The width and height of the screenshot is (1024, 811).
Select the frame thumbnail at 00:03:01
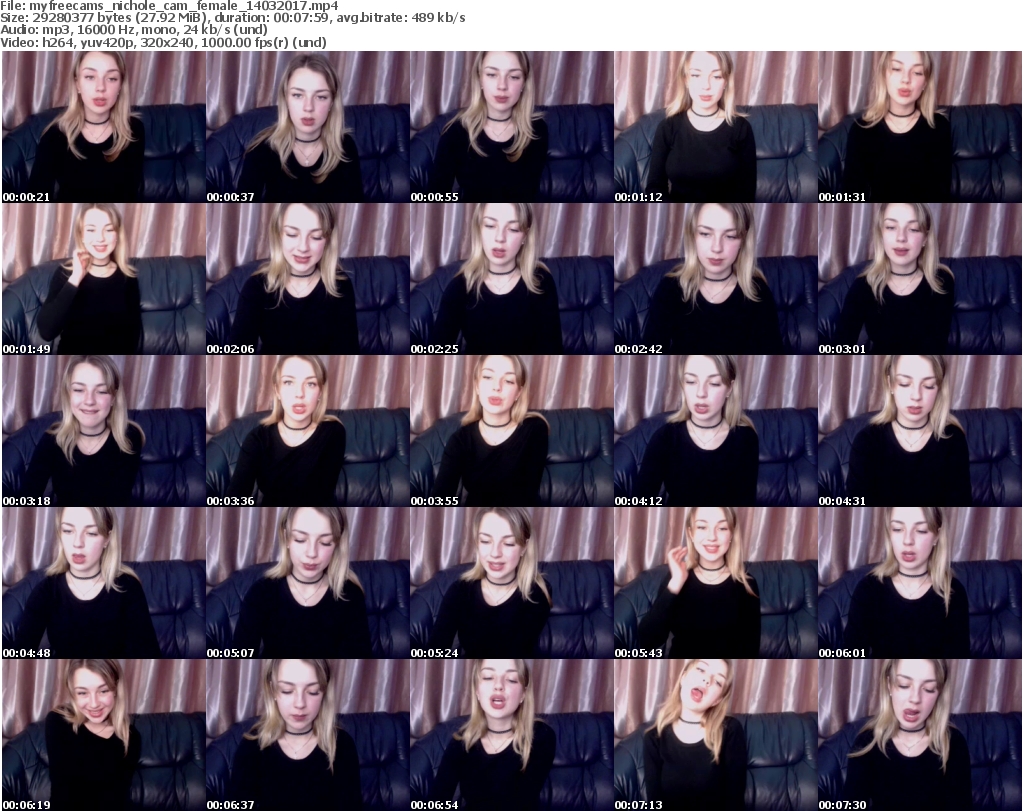(x=920, y=279)
